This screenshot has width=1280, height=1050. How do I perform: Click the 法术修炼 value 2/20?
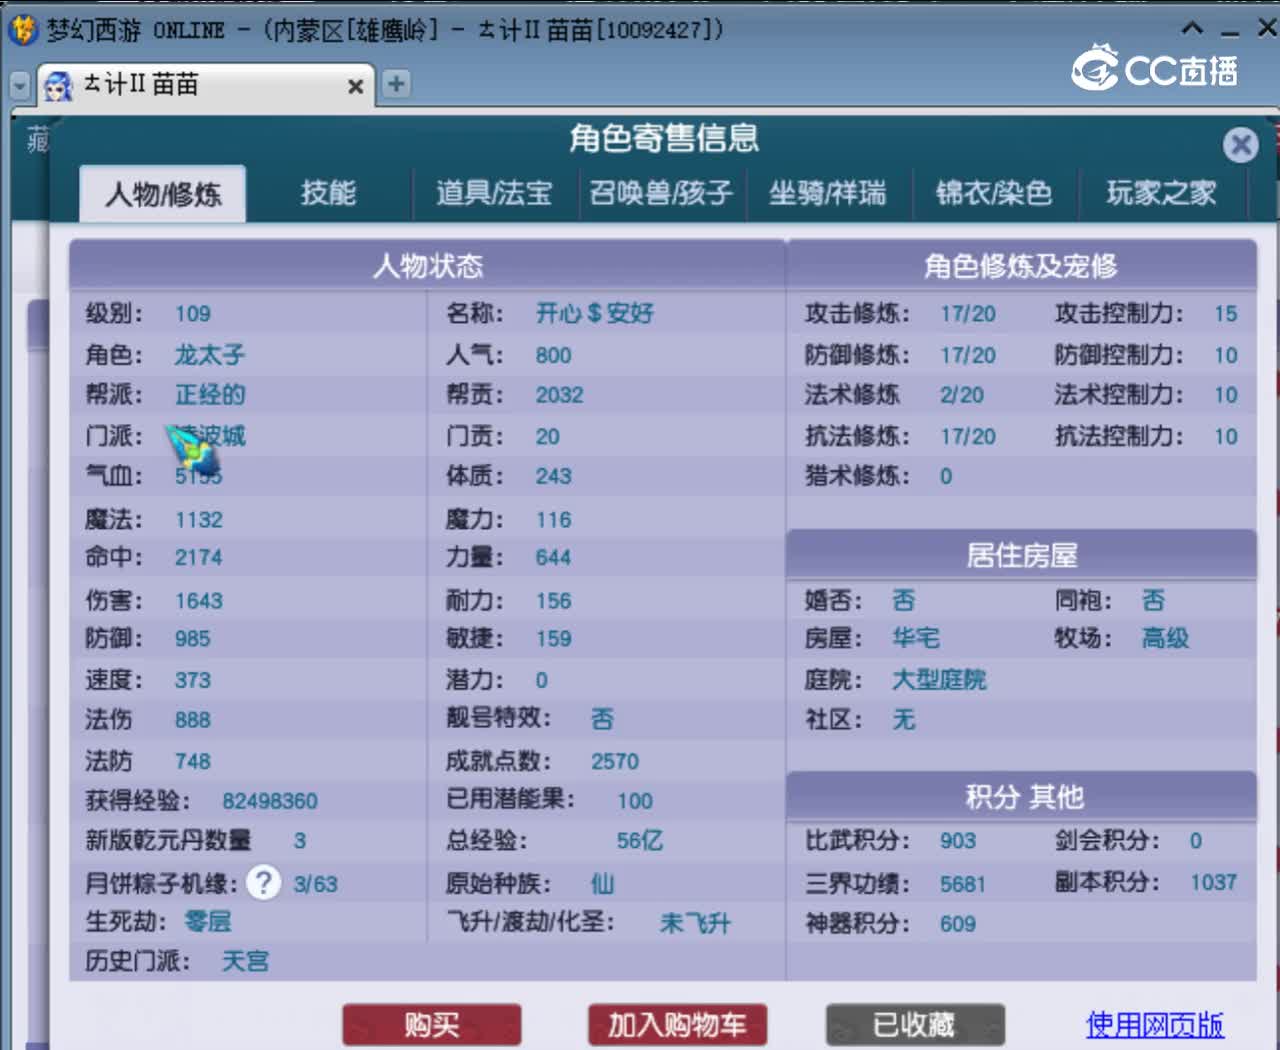961,395
